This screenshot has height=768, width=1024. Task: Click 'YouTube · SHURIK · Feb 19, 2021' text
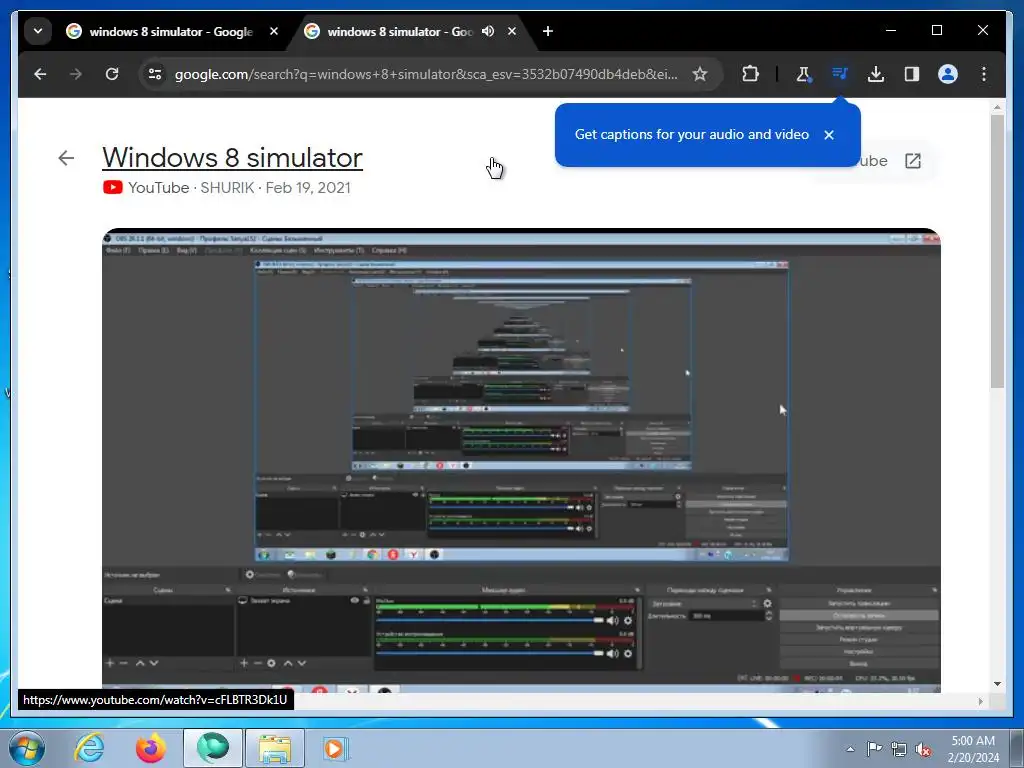coord(239,187)
